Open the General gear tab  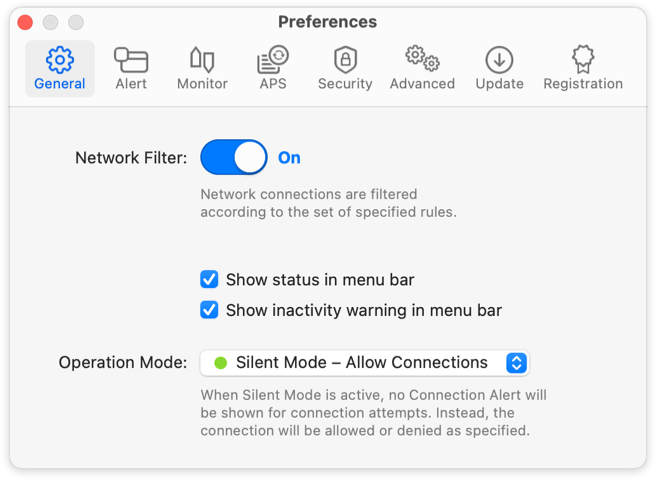tap(60, 69)
